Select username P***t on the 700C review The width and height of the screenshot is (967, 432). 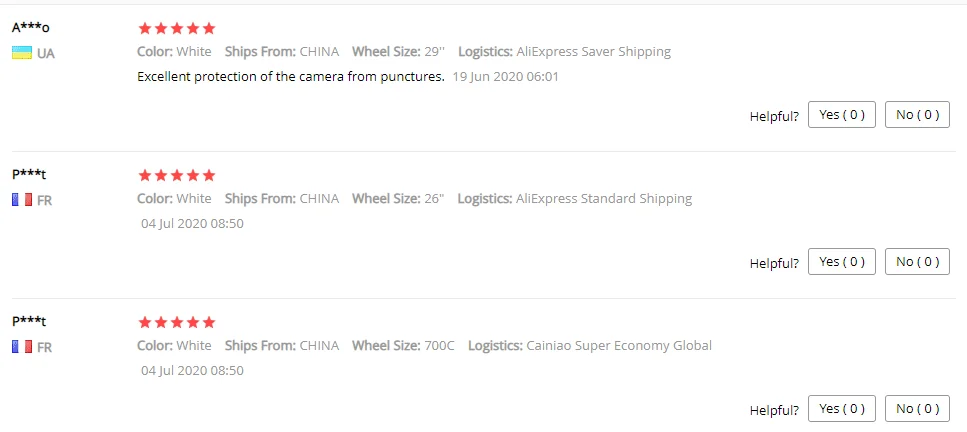point(29,322)
